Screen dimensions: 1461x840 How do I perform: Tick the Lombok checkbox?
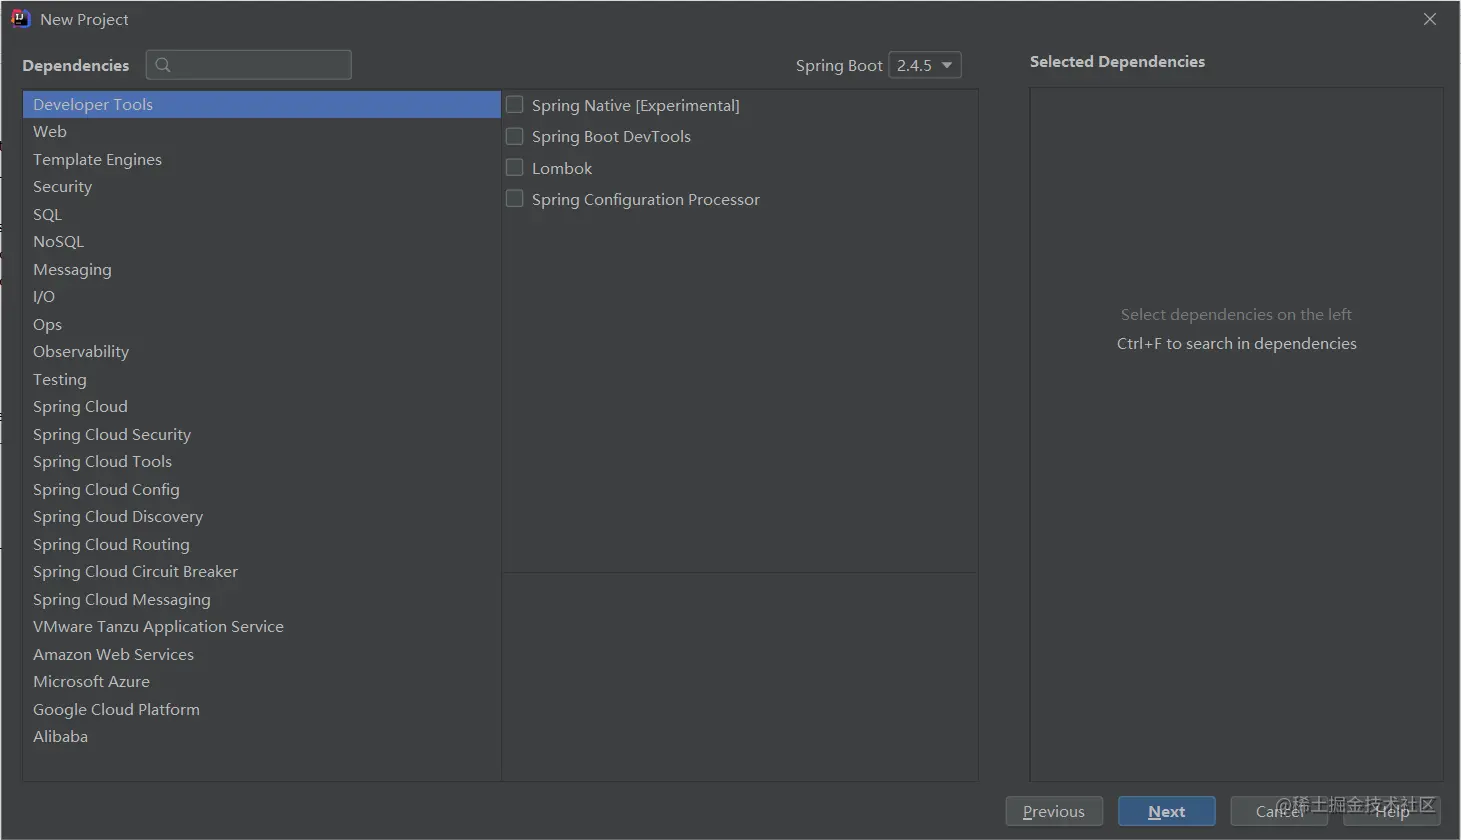tap(515, 168)
